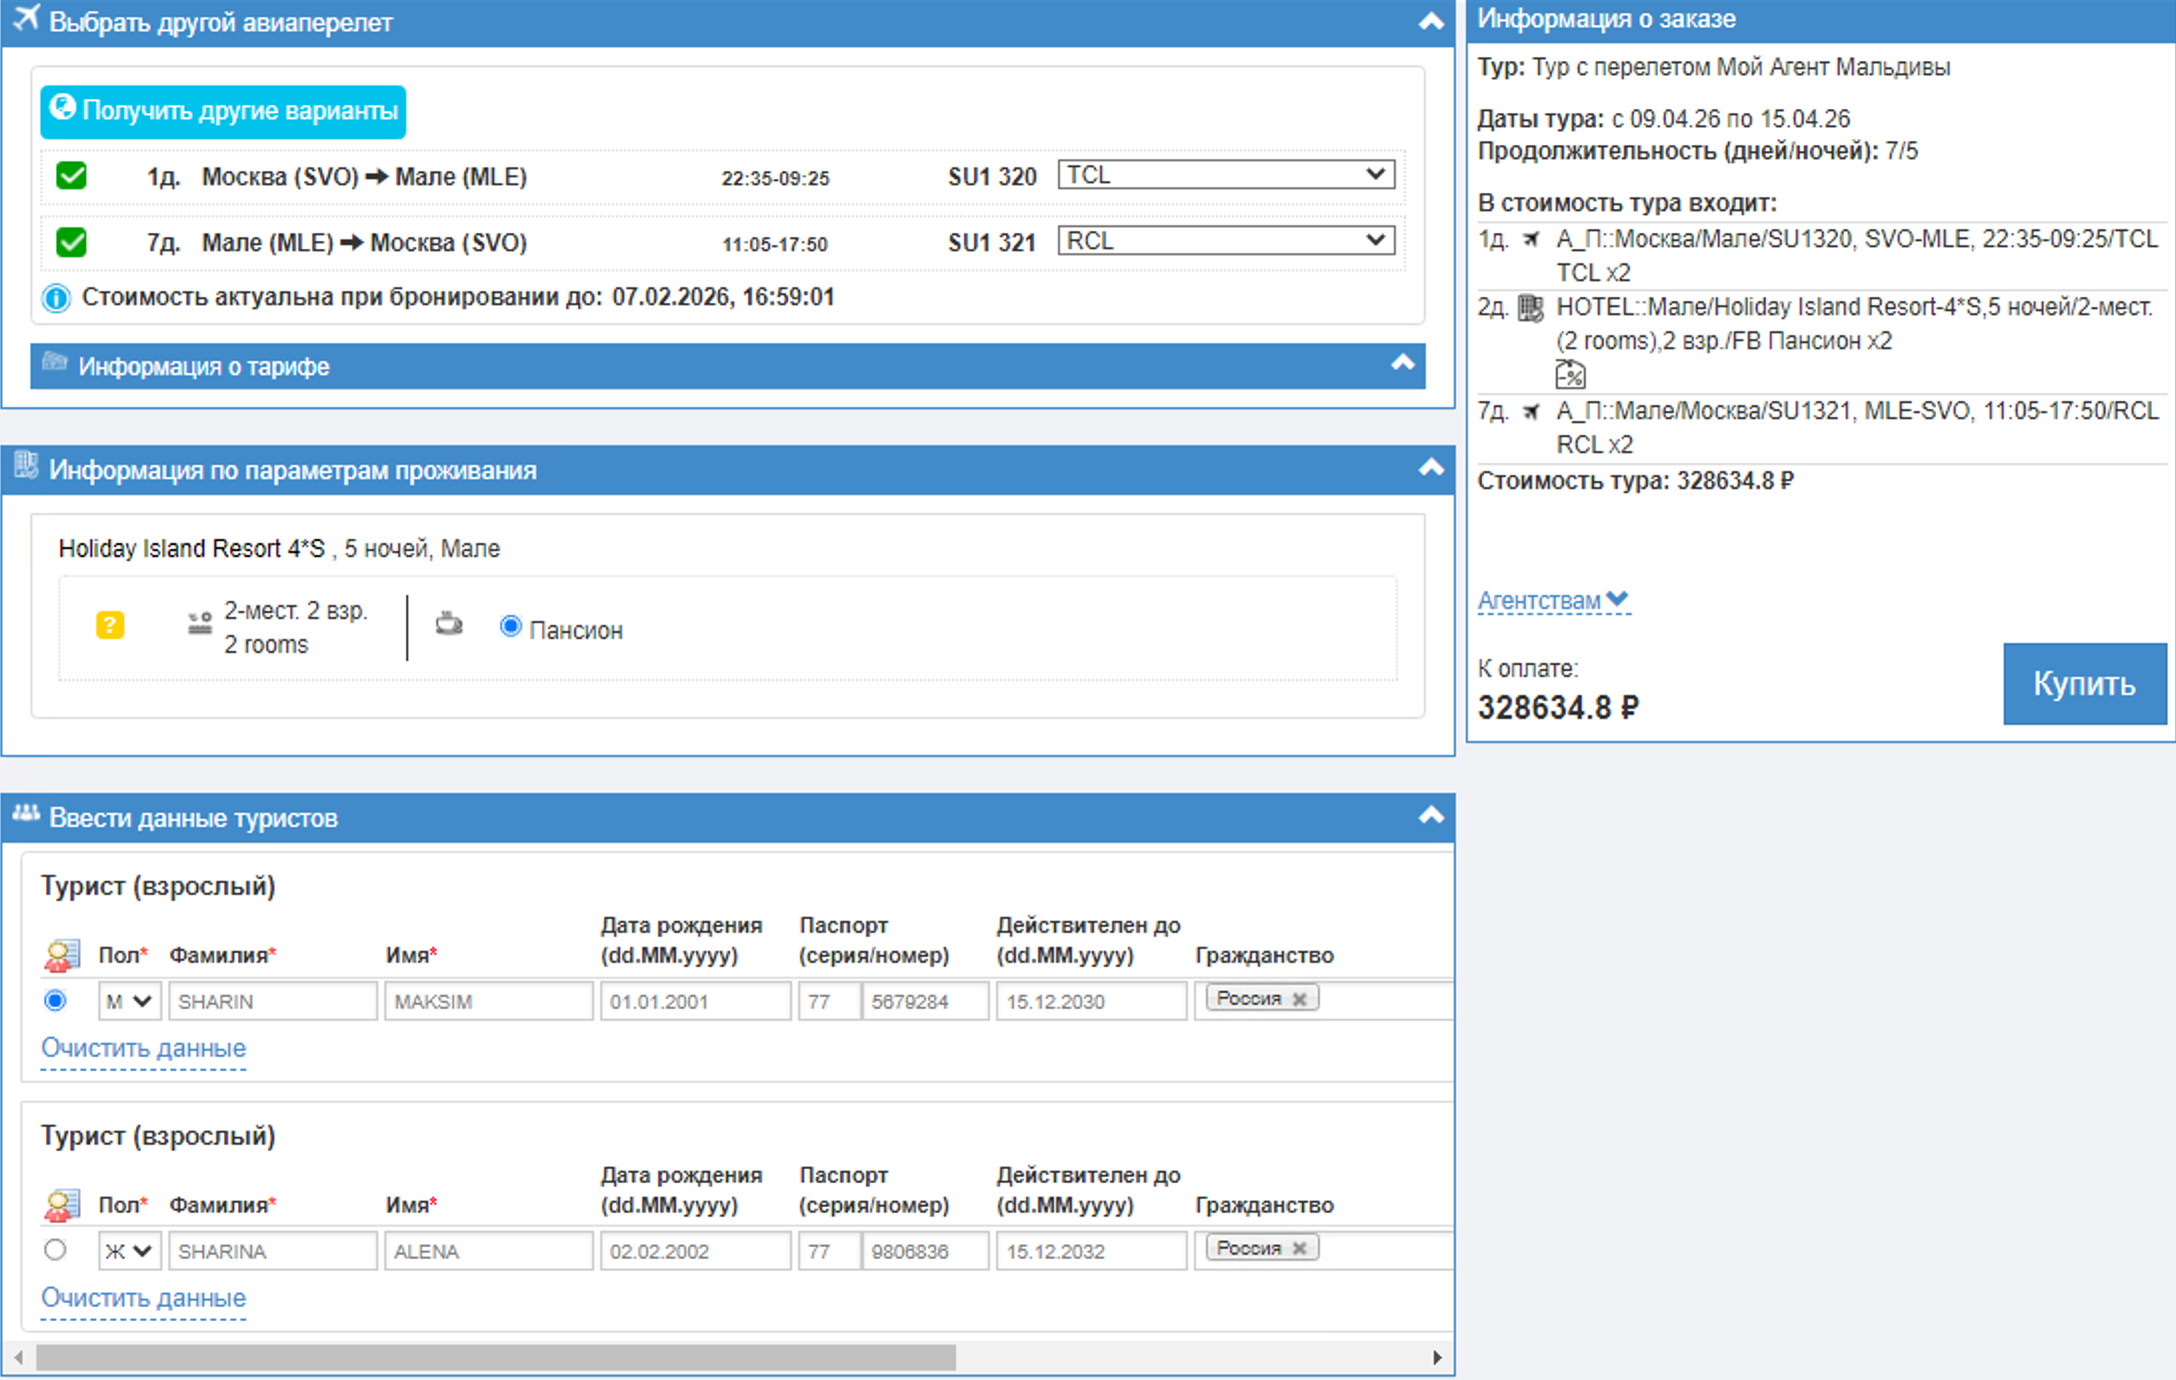This screenshot has height=1380, width=2176.
Task: Click Очистить данные link for first tourist
Action: [143, 1048]
